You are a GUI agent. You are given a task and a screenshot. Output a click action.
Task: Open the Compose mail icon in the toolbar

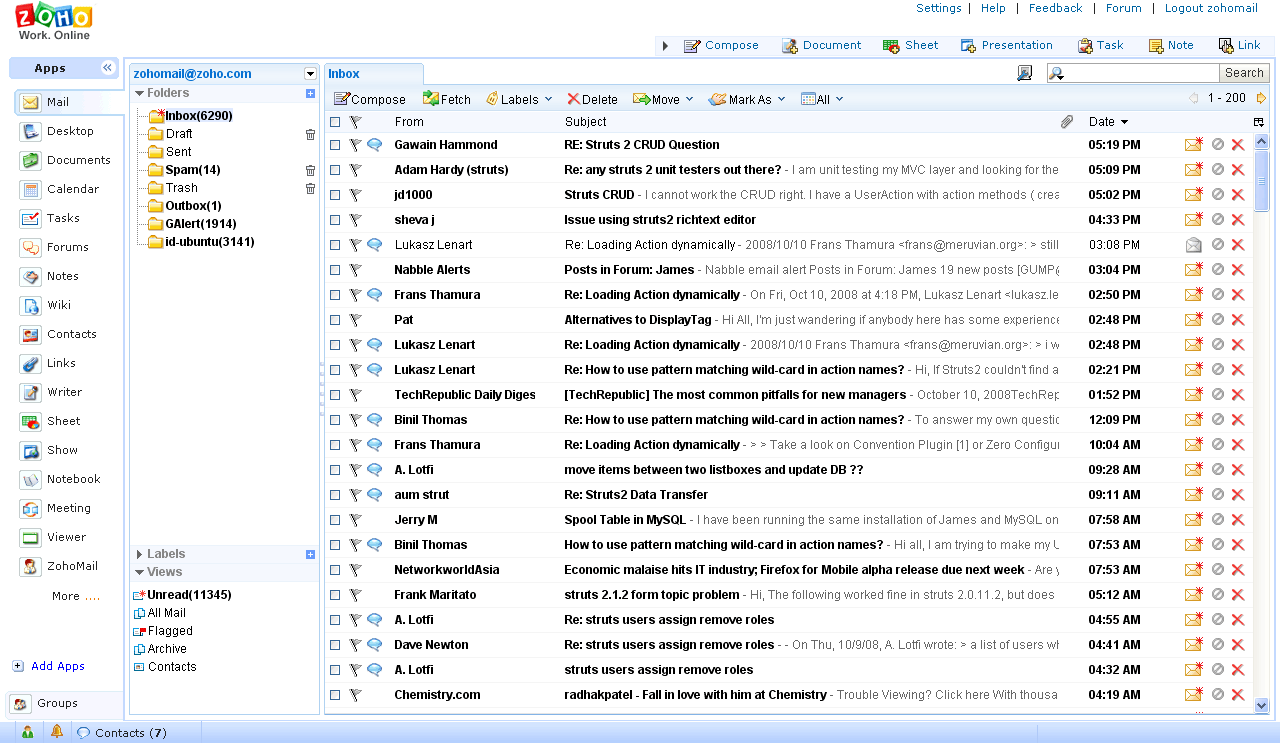pyautogui.click(x=369, y=99)
